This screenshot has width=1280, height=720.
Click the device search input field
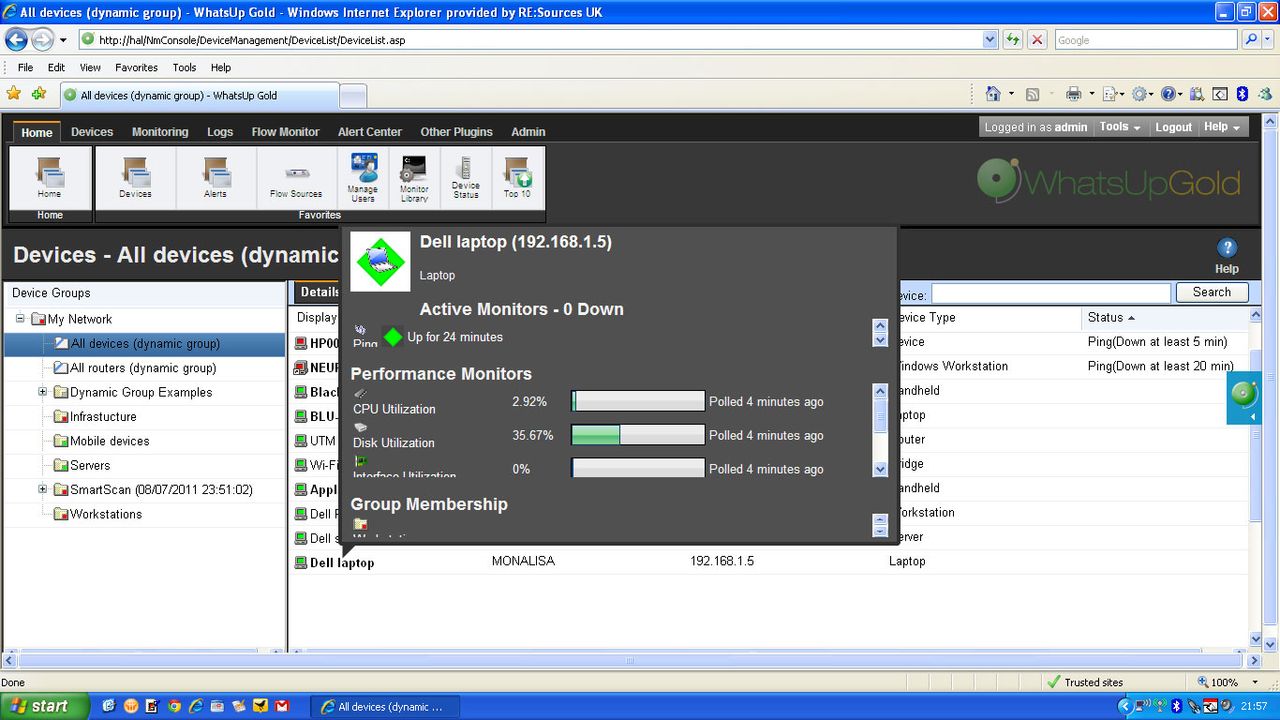1050,293
